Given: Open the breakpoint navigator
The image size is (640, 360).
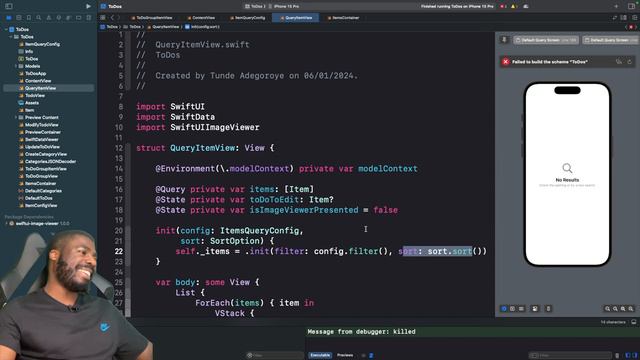Looking at the screenshot, I should tap(79, 18).
